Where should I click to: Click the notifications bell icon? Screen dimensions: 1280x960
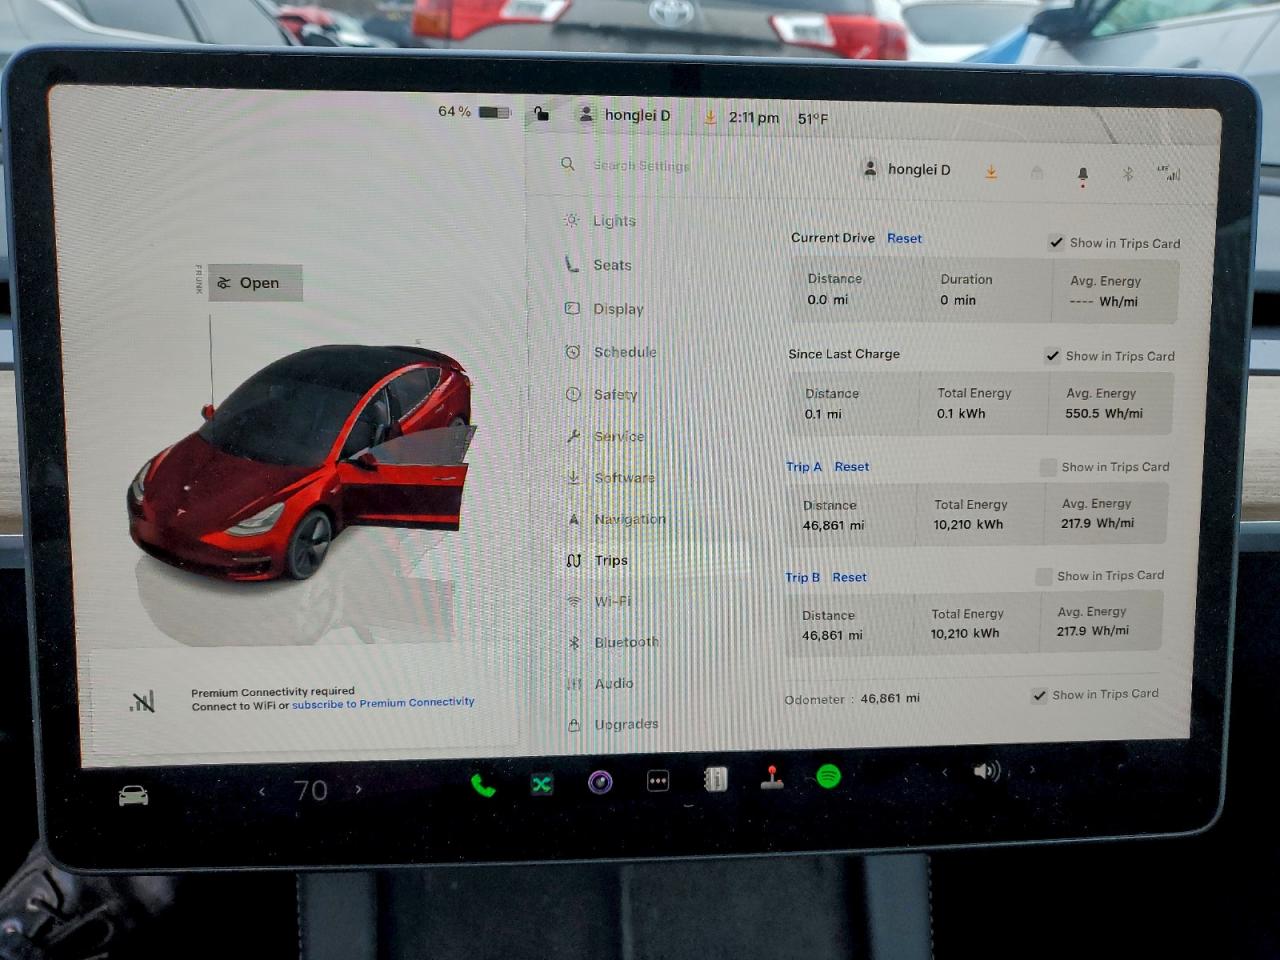point(1082,172)
